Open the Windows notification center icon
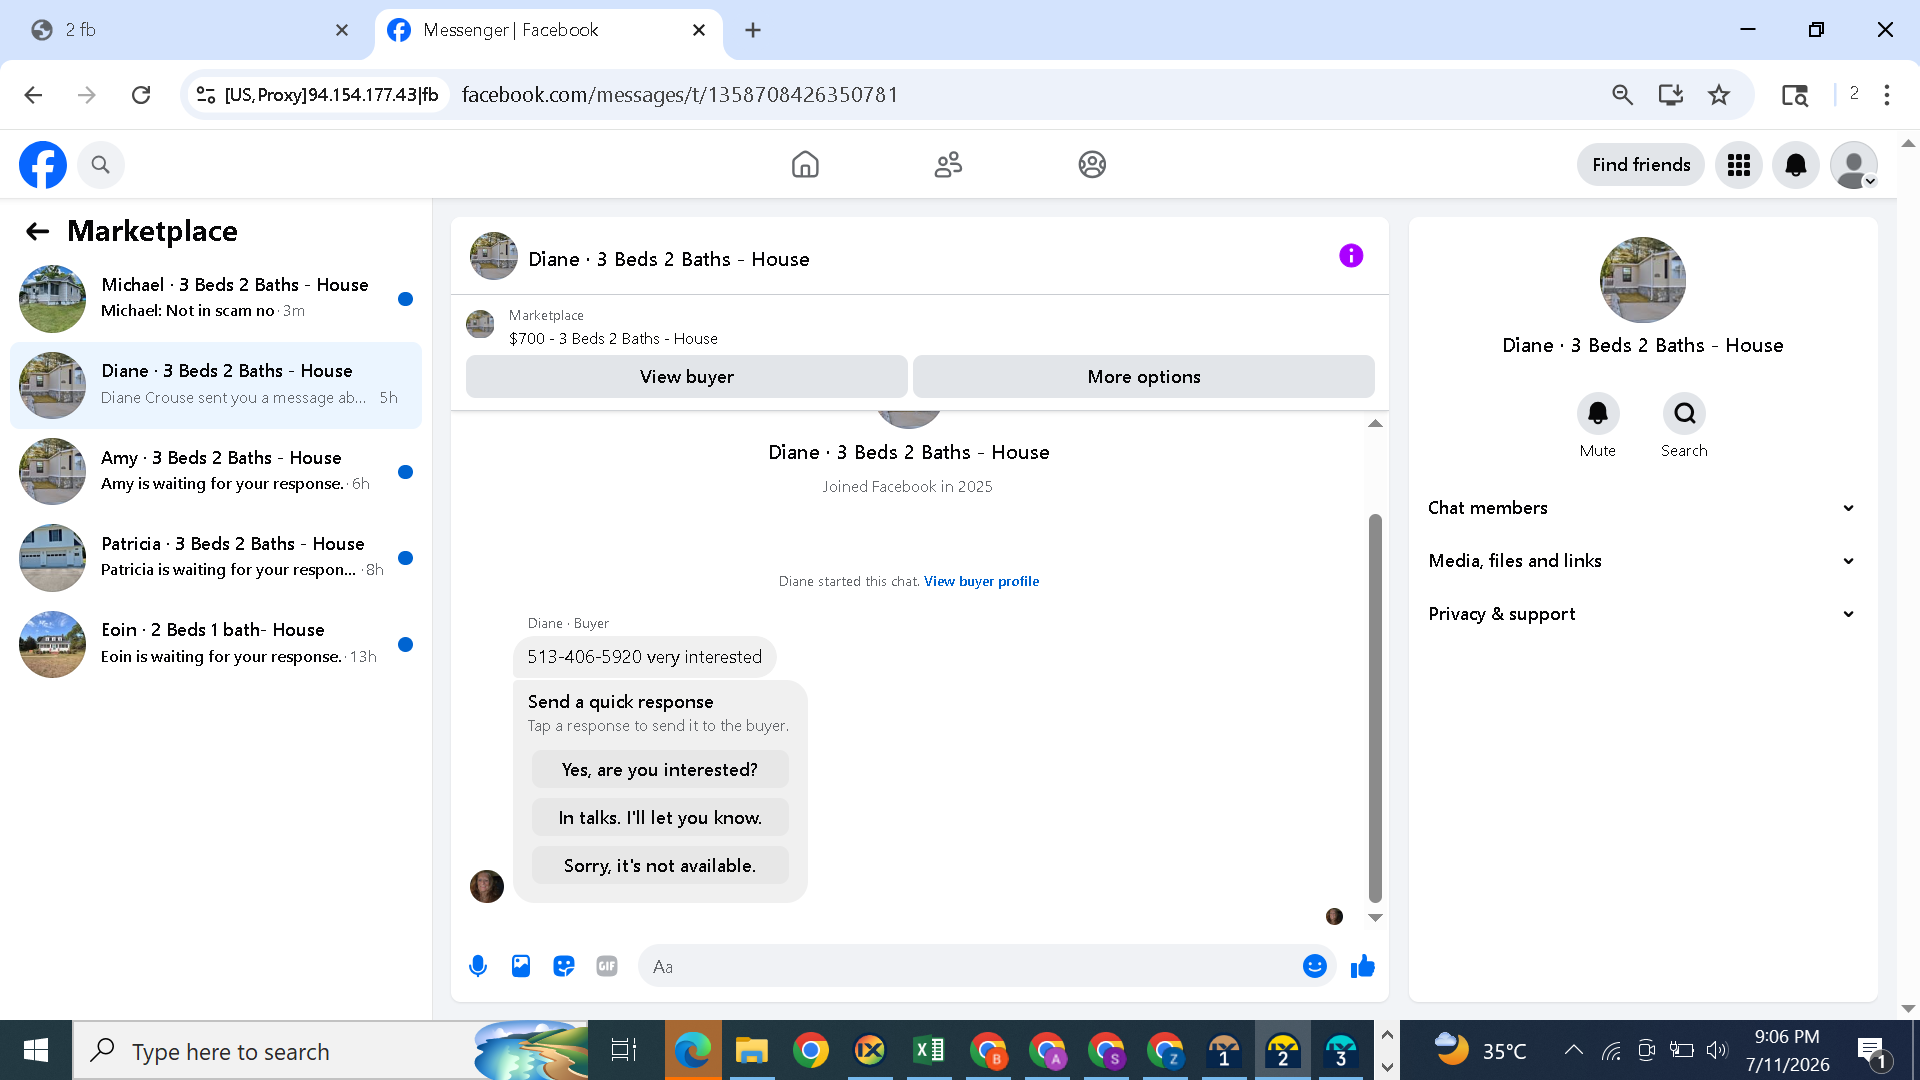 [1871, 1050]
